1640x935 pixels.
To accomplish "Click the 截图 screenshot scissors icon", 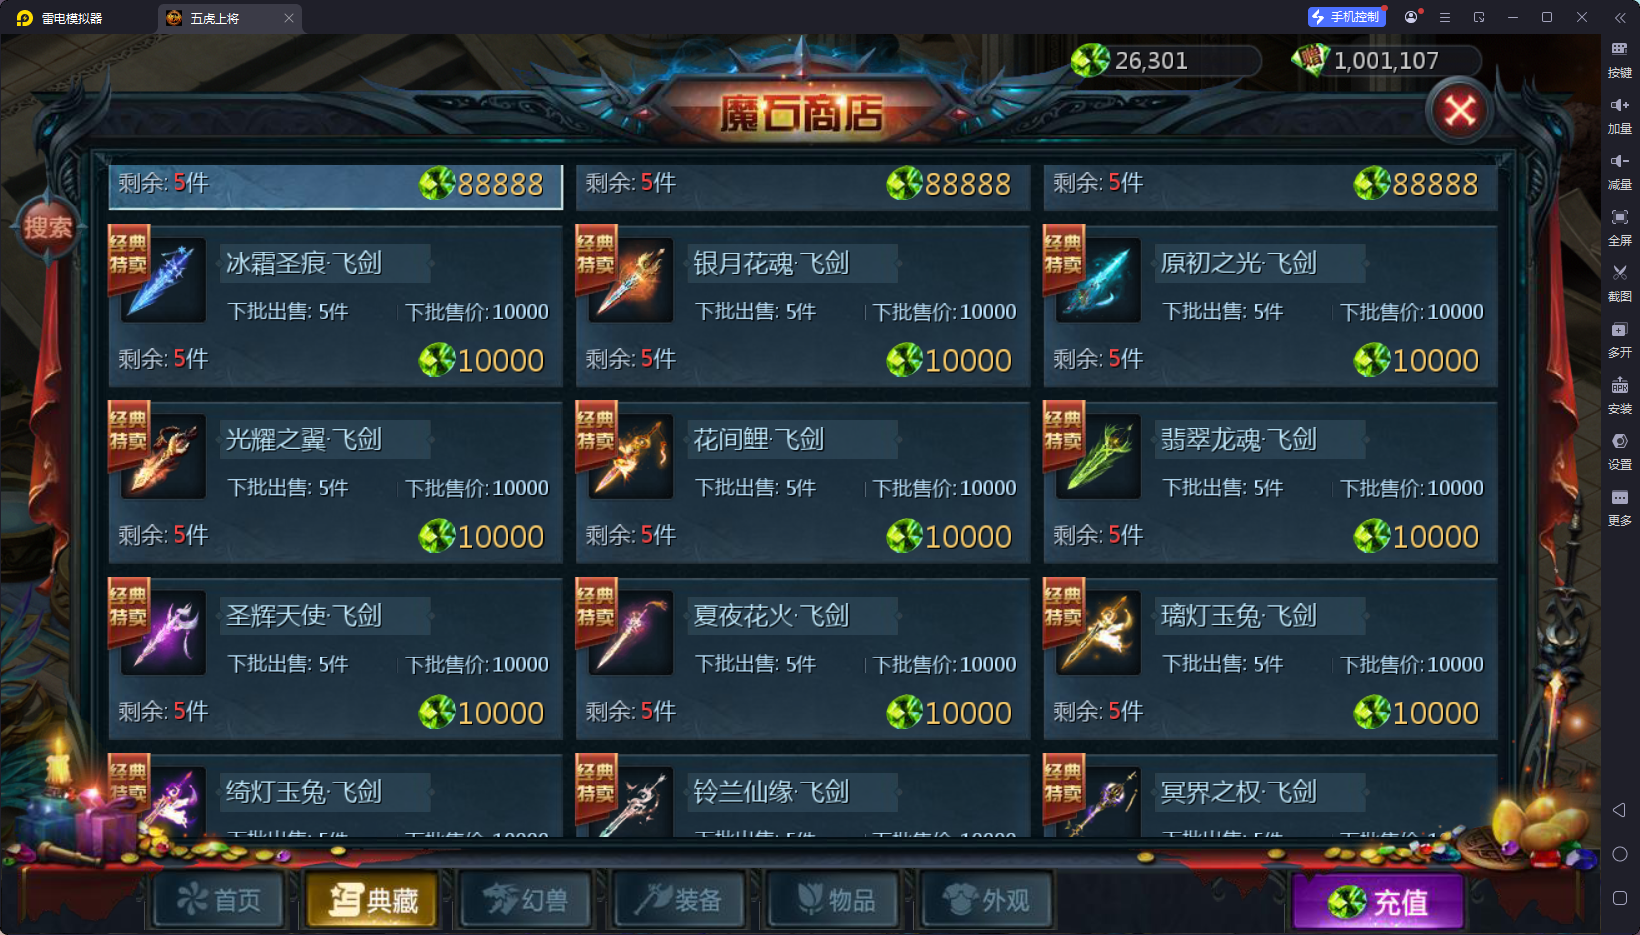I will (x=1620, y=273).
